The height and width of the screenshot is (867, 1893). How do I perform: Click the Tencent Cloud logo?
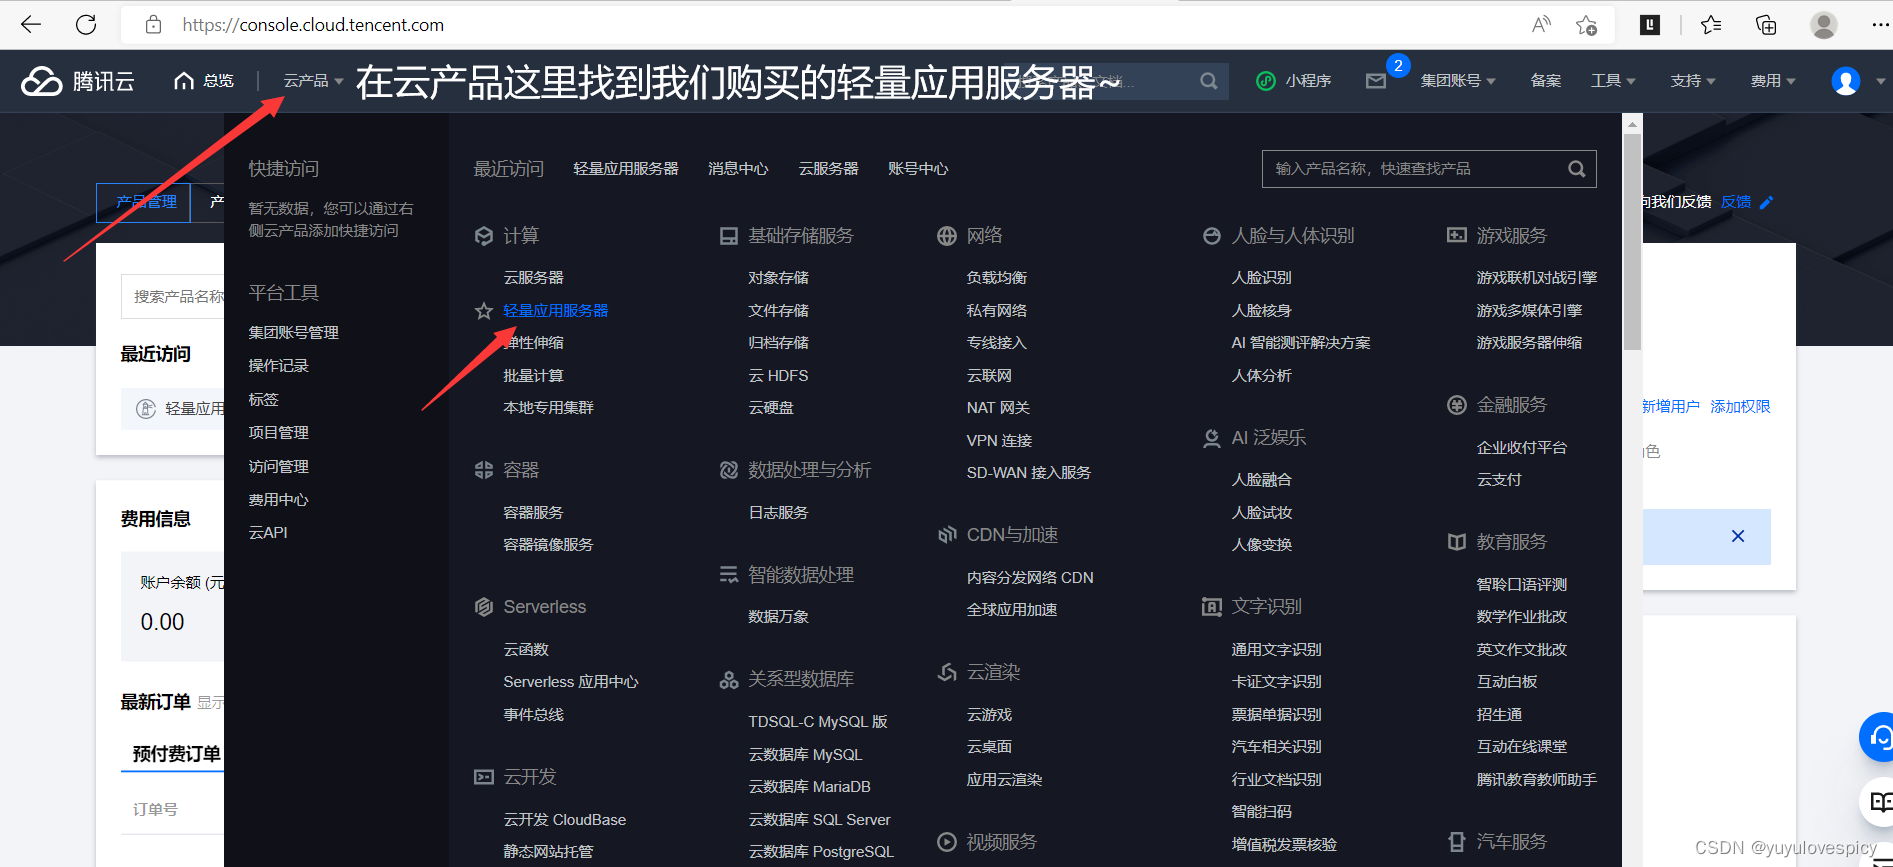click(78, 81)
